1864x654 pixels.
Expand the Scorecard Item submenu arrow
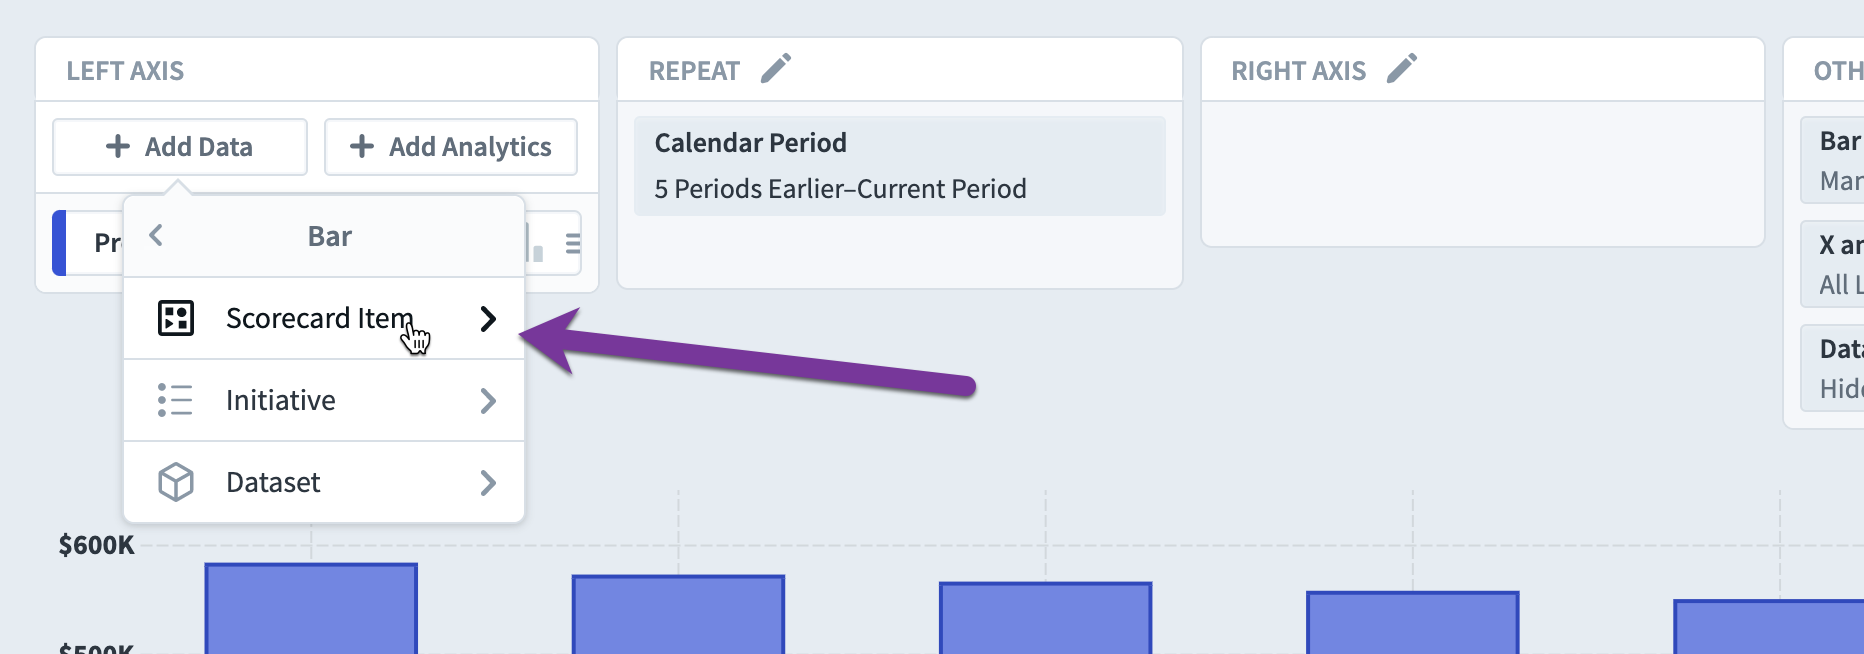pos(488,319)
